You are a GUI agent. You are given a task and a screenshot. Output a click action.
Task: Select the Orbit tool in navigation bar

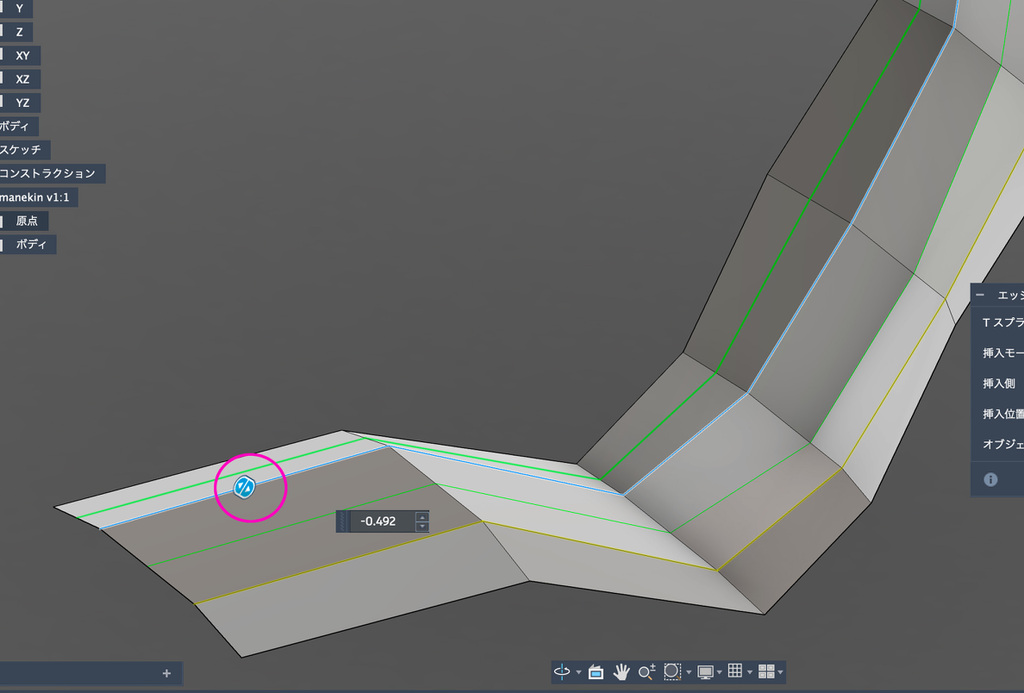pos(563,672)
